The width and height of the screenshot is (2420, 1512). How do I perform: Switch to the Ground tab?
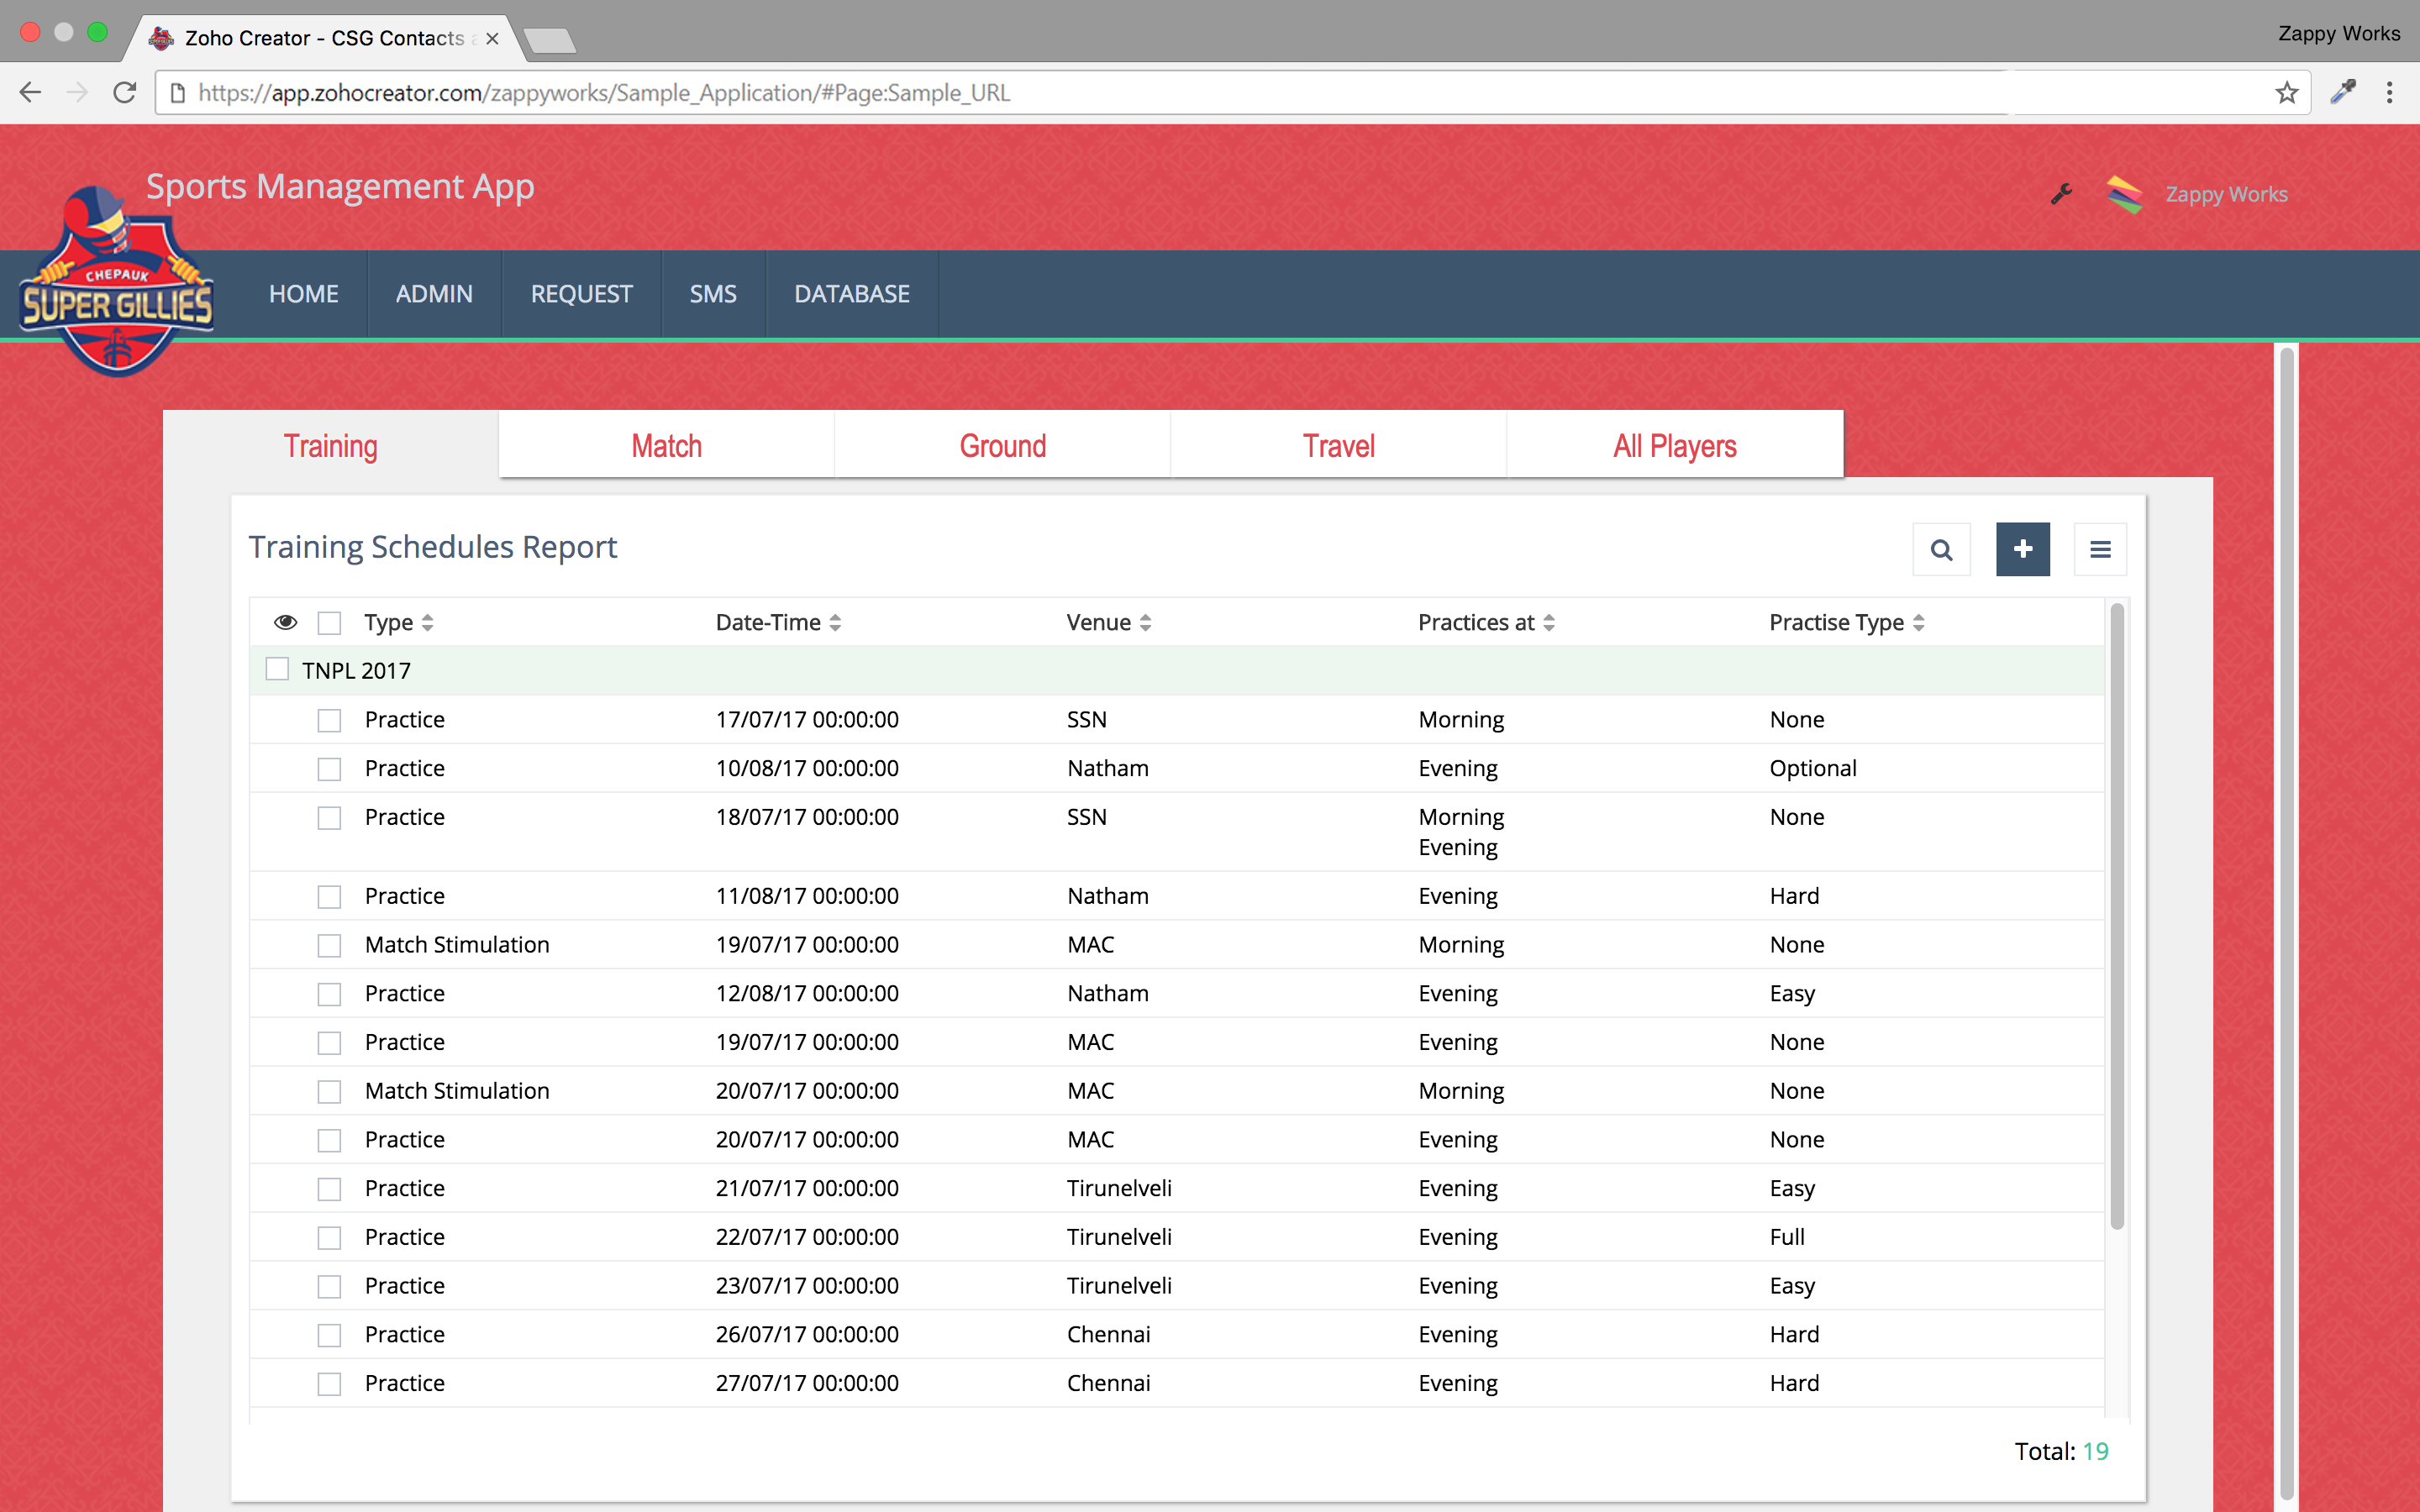tap(1003, 445)
